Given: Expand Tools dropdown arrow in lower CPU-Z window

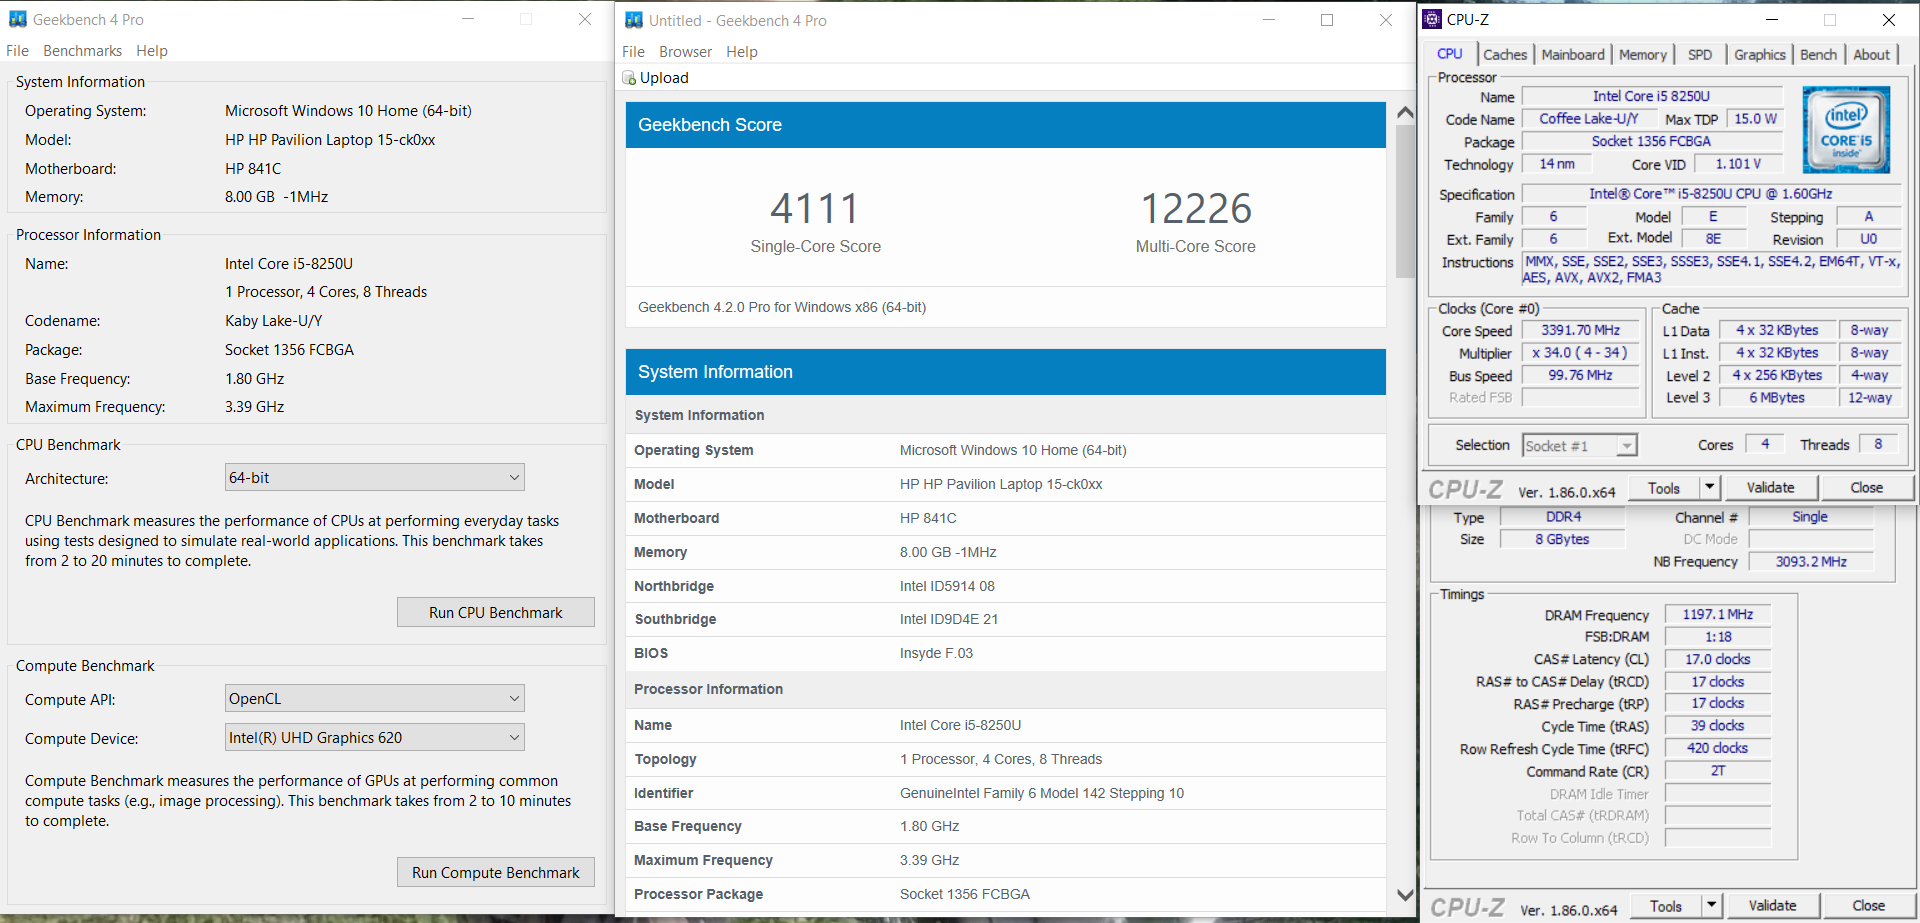Looking at the screenshot, I should pos(1711,906).
